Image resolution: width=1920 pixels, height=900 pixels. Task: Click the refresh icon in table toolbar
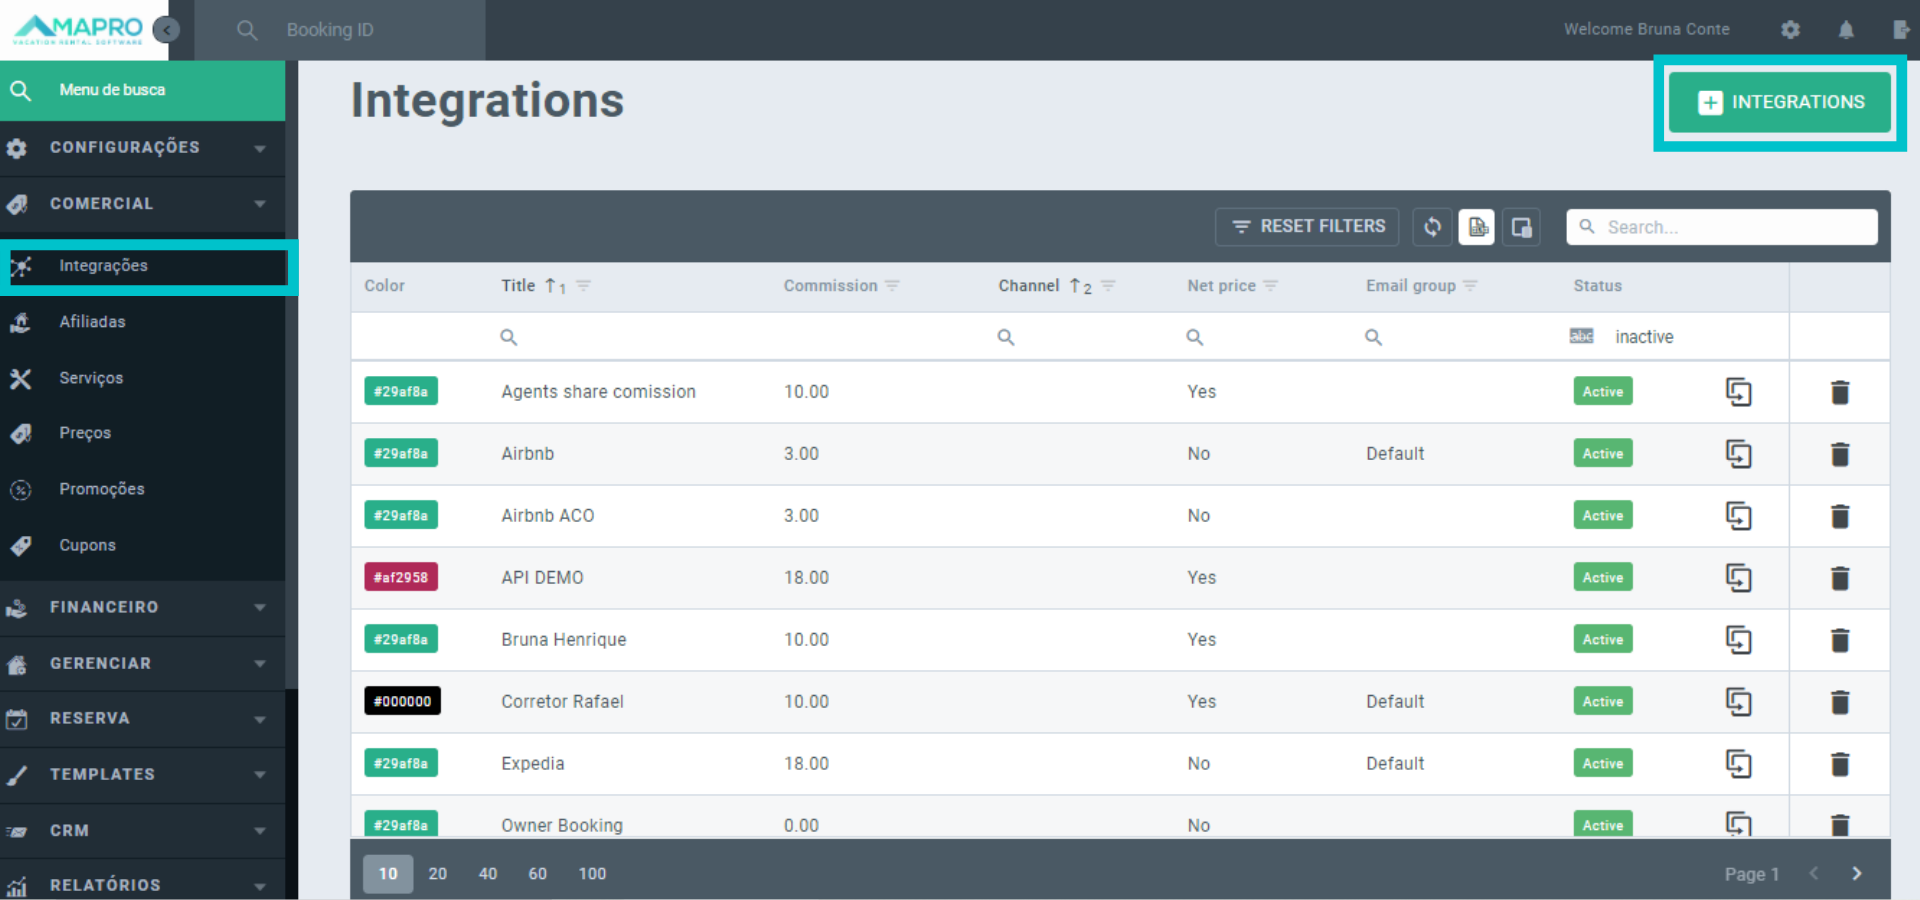point(1432,227)
